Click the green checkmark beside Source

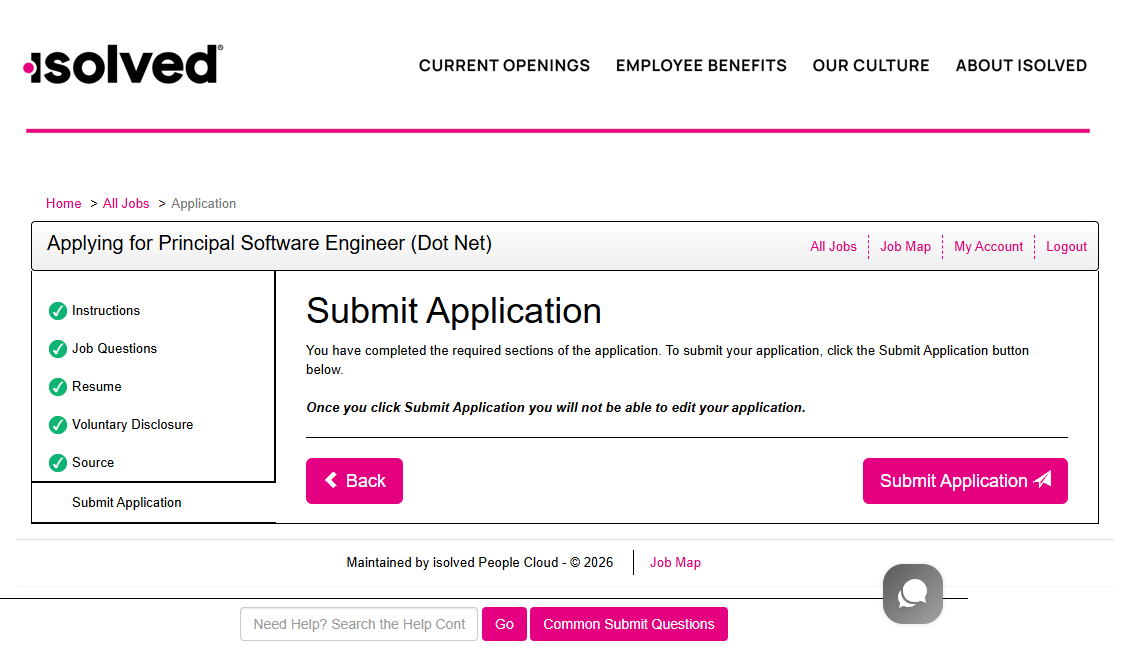pos(58,463)
